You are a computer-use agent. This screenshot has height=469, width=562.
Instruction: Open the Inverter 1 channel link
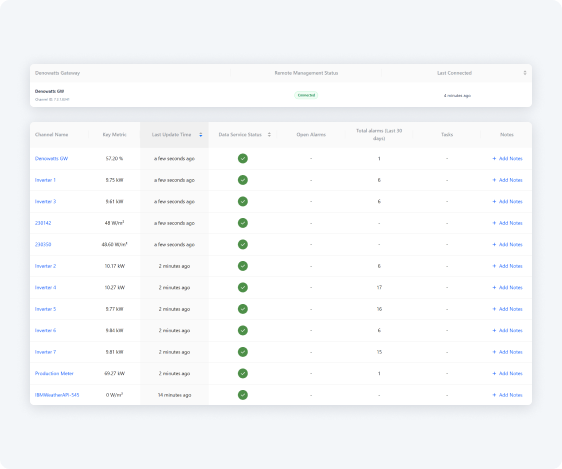[45, 180]
